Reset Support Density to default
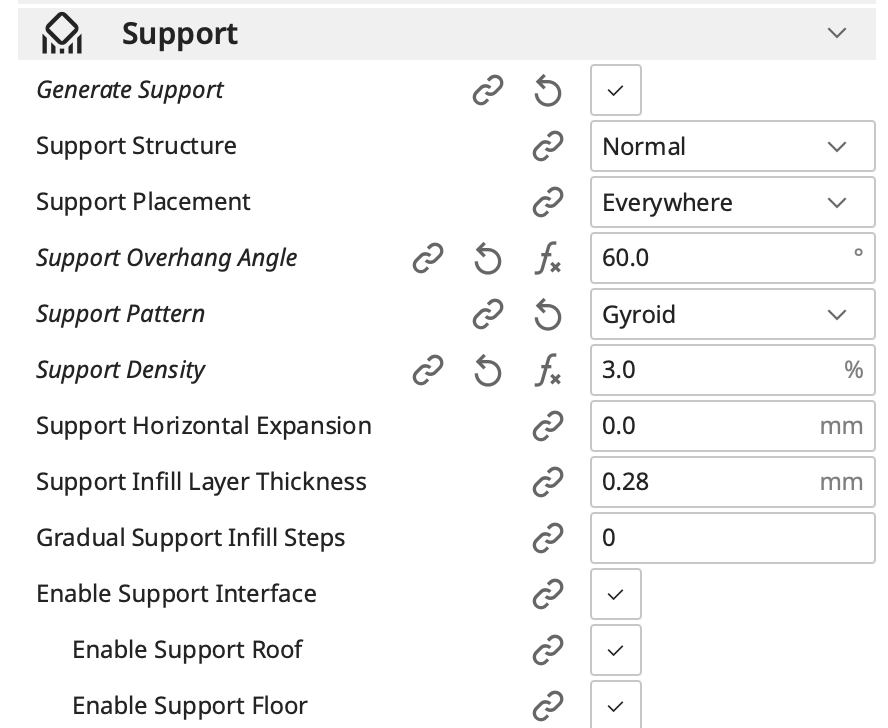This screenshot has width=888, height=728. [x=487, y=371]
